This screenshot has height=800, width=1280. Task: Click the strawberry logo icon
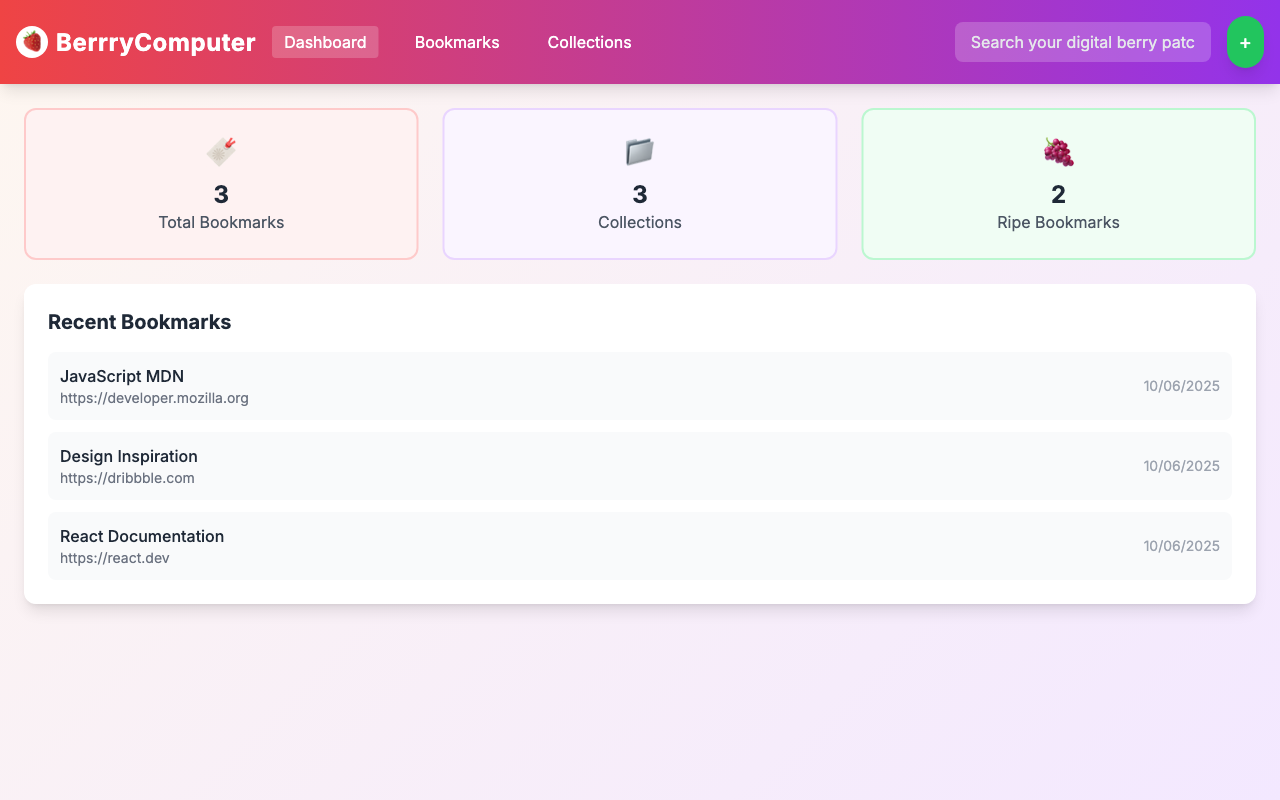coord(31,42)
